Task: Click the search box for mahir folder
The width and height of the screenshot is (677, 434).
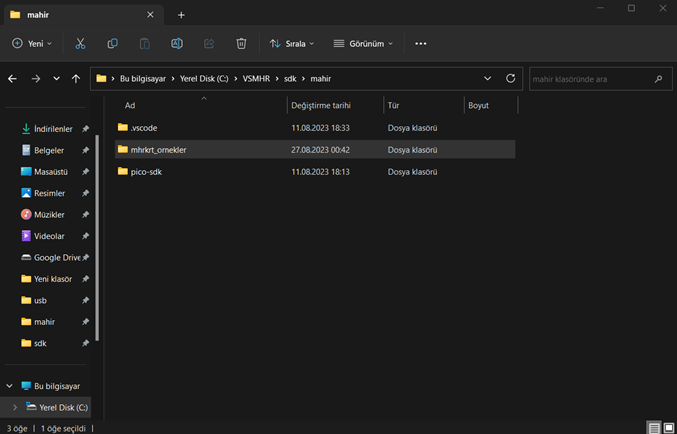Action: pos(590,78)
